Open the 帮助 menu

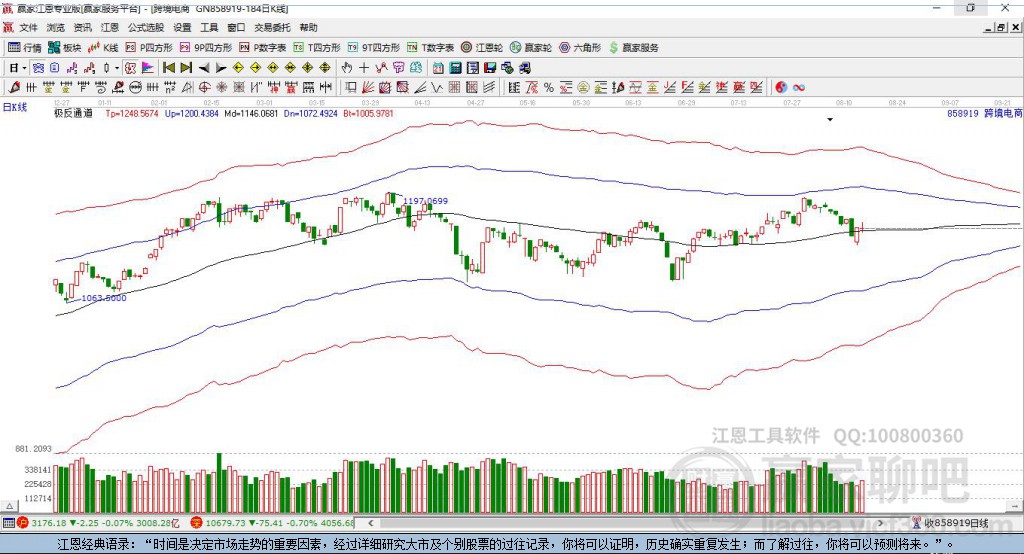pyautogui.click(x=308, y=27)
